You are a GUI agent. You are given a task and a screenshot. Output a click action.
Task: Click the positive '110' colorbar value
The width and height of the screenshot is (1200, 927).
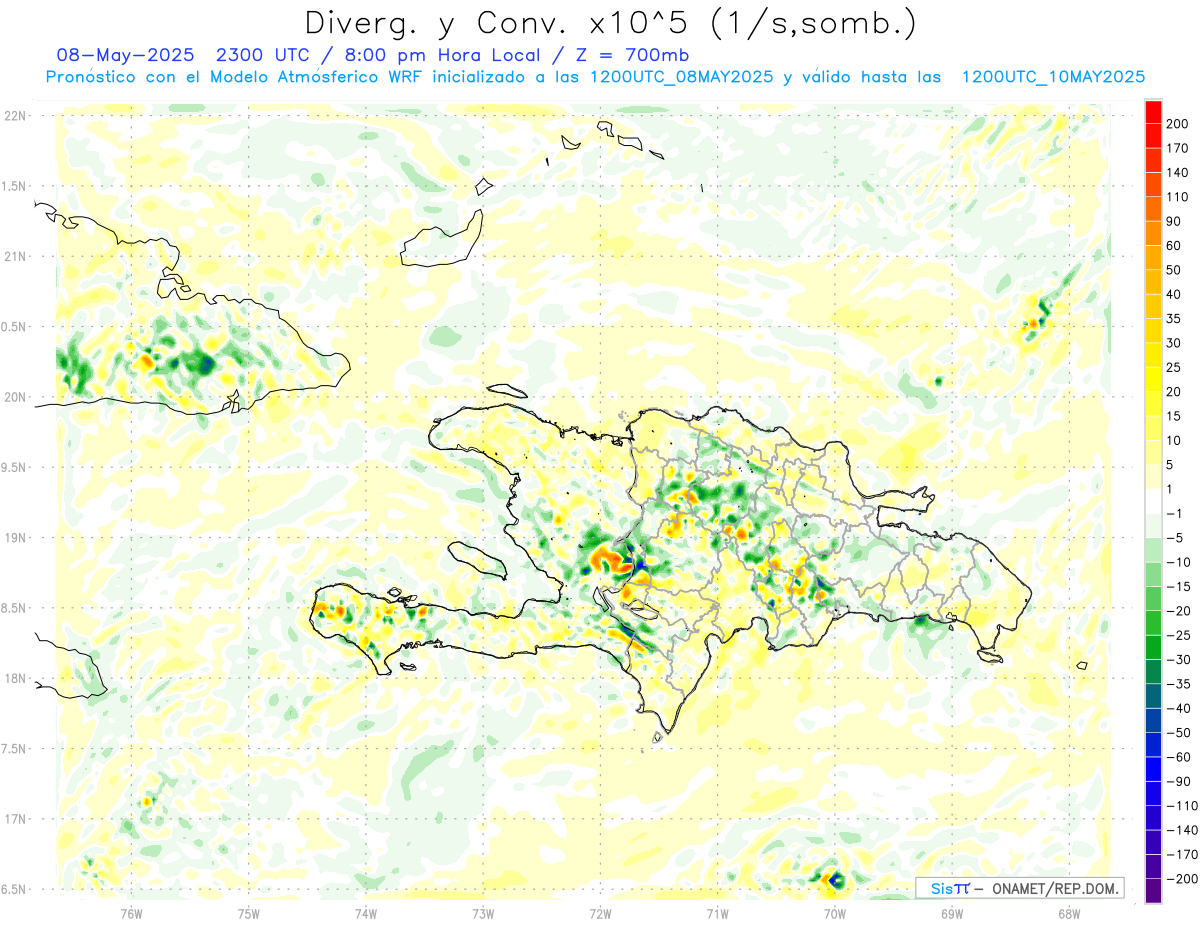click(x=1177, y=197)
